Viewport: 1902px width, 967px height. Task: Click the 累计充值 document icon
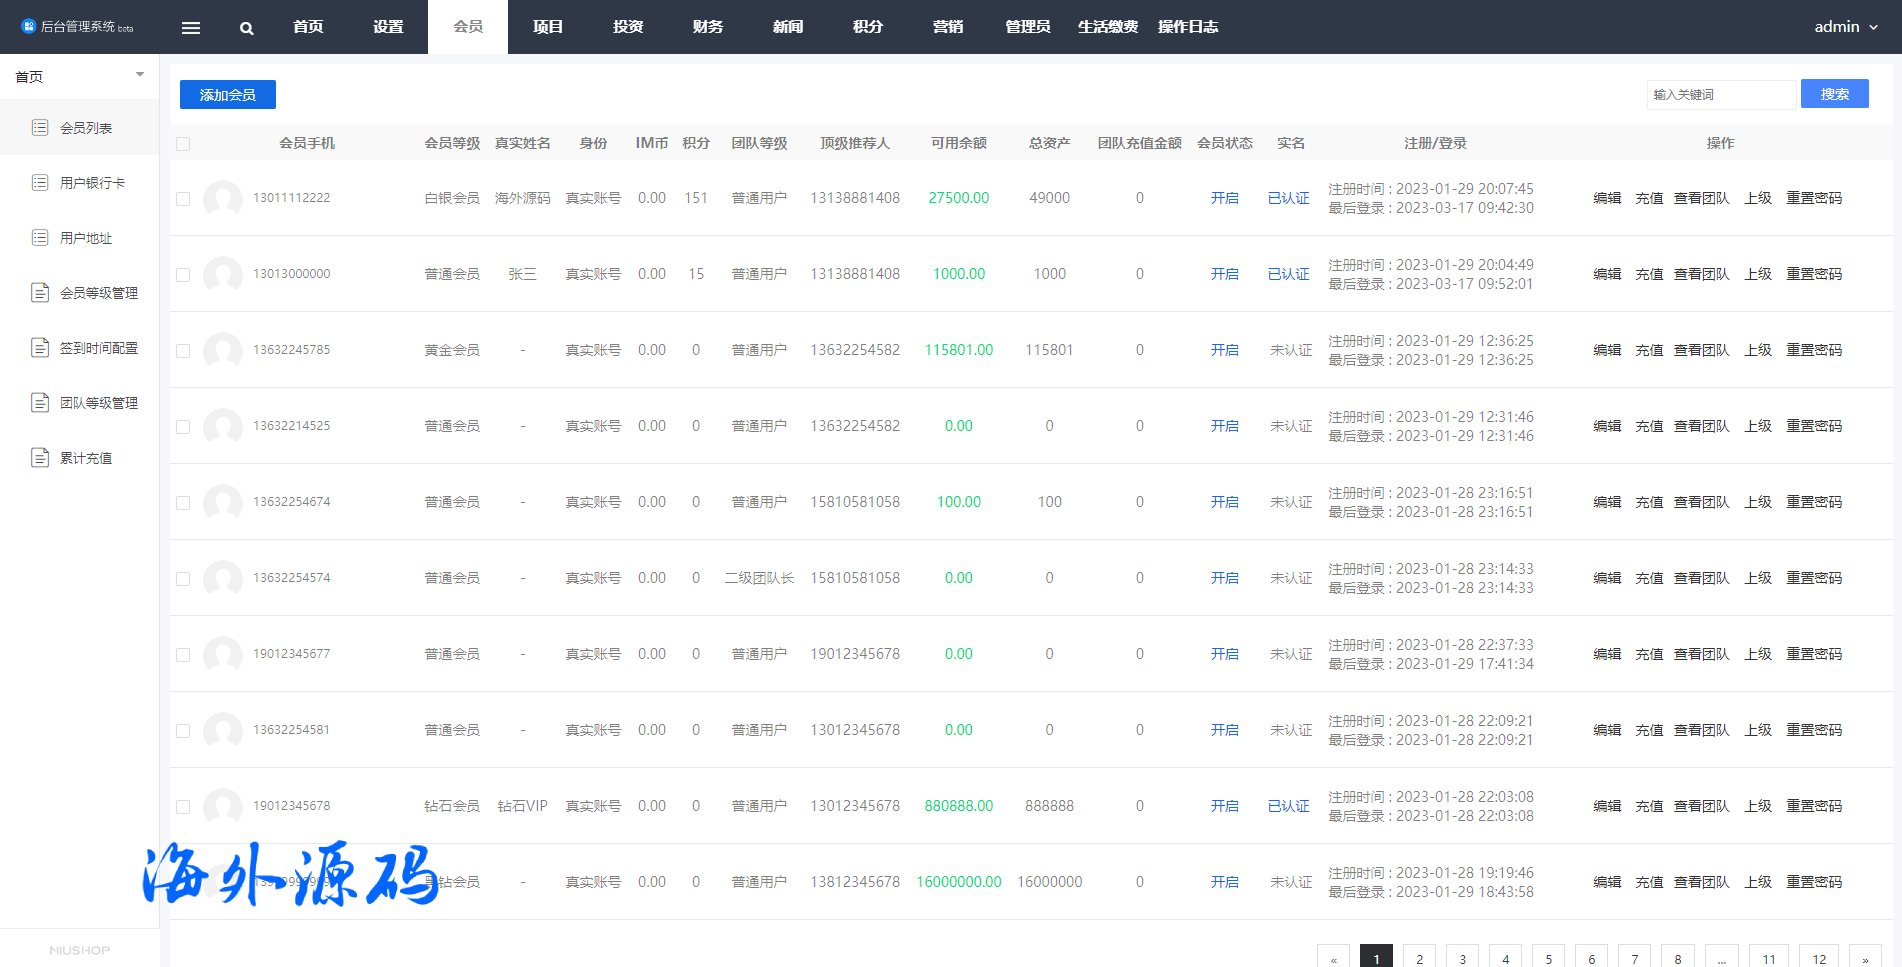40,457
